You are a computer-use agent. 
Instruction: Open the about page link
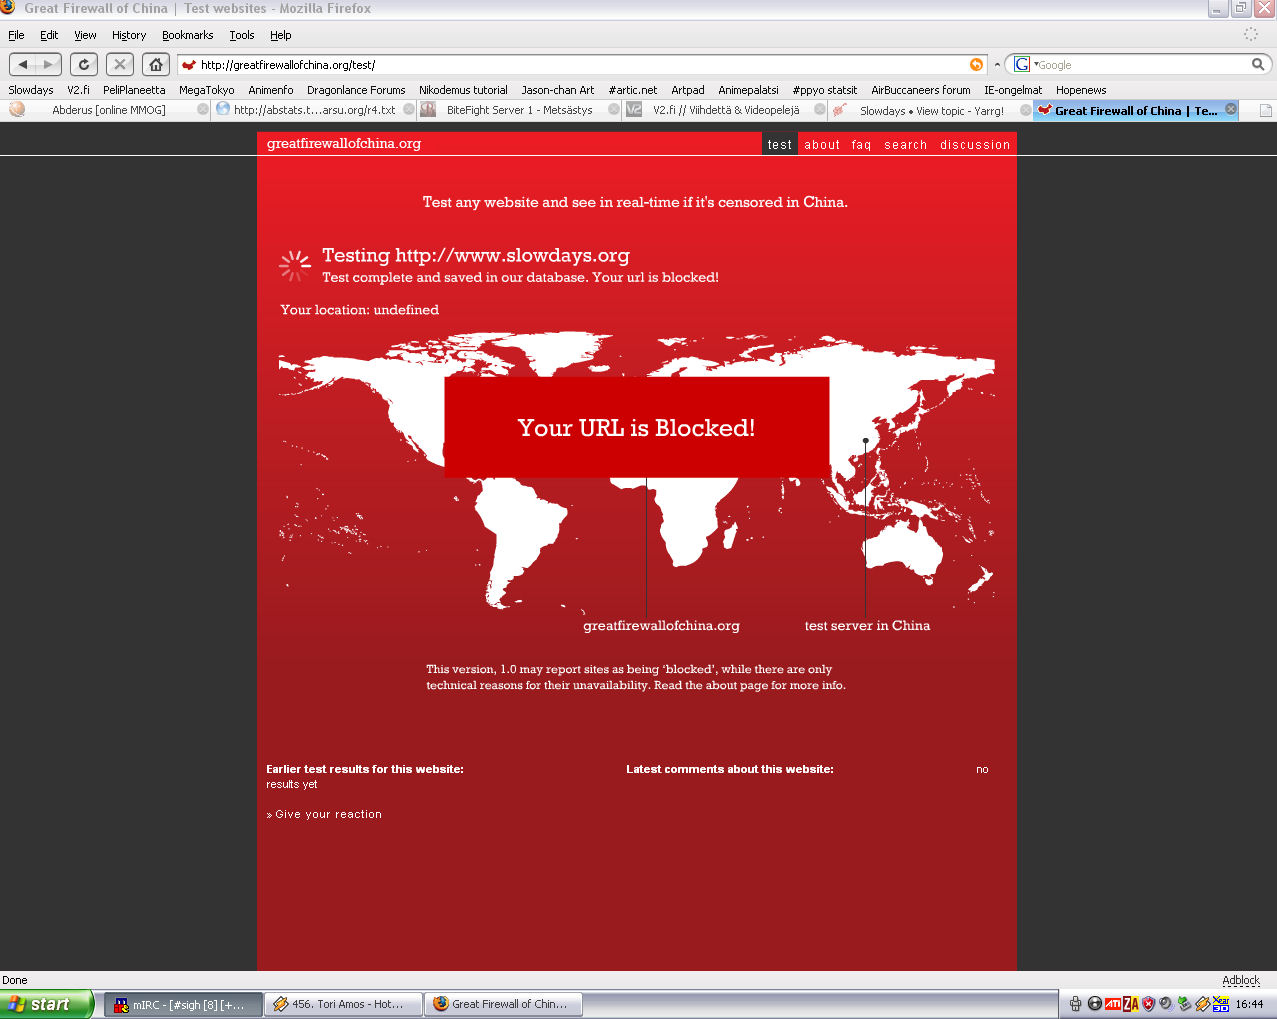[x=822, y=145]
